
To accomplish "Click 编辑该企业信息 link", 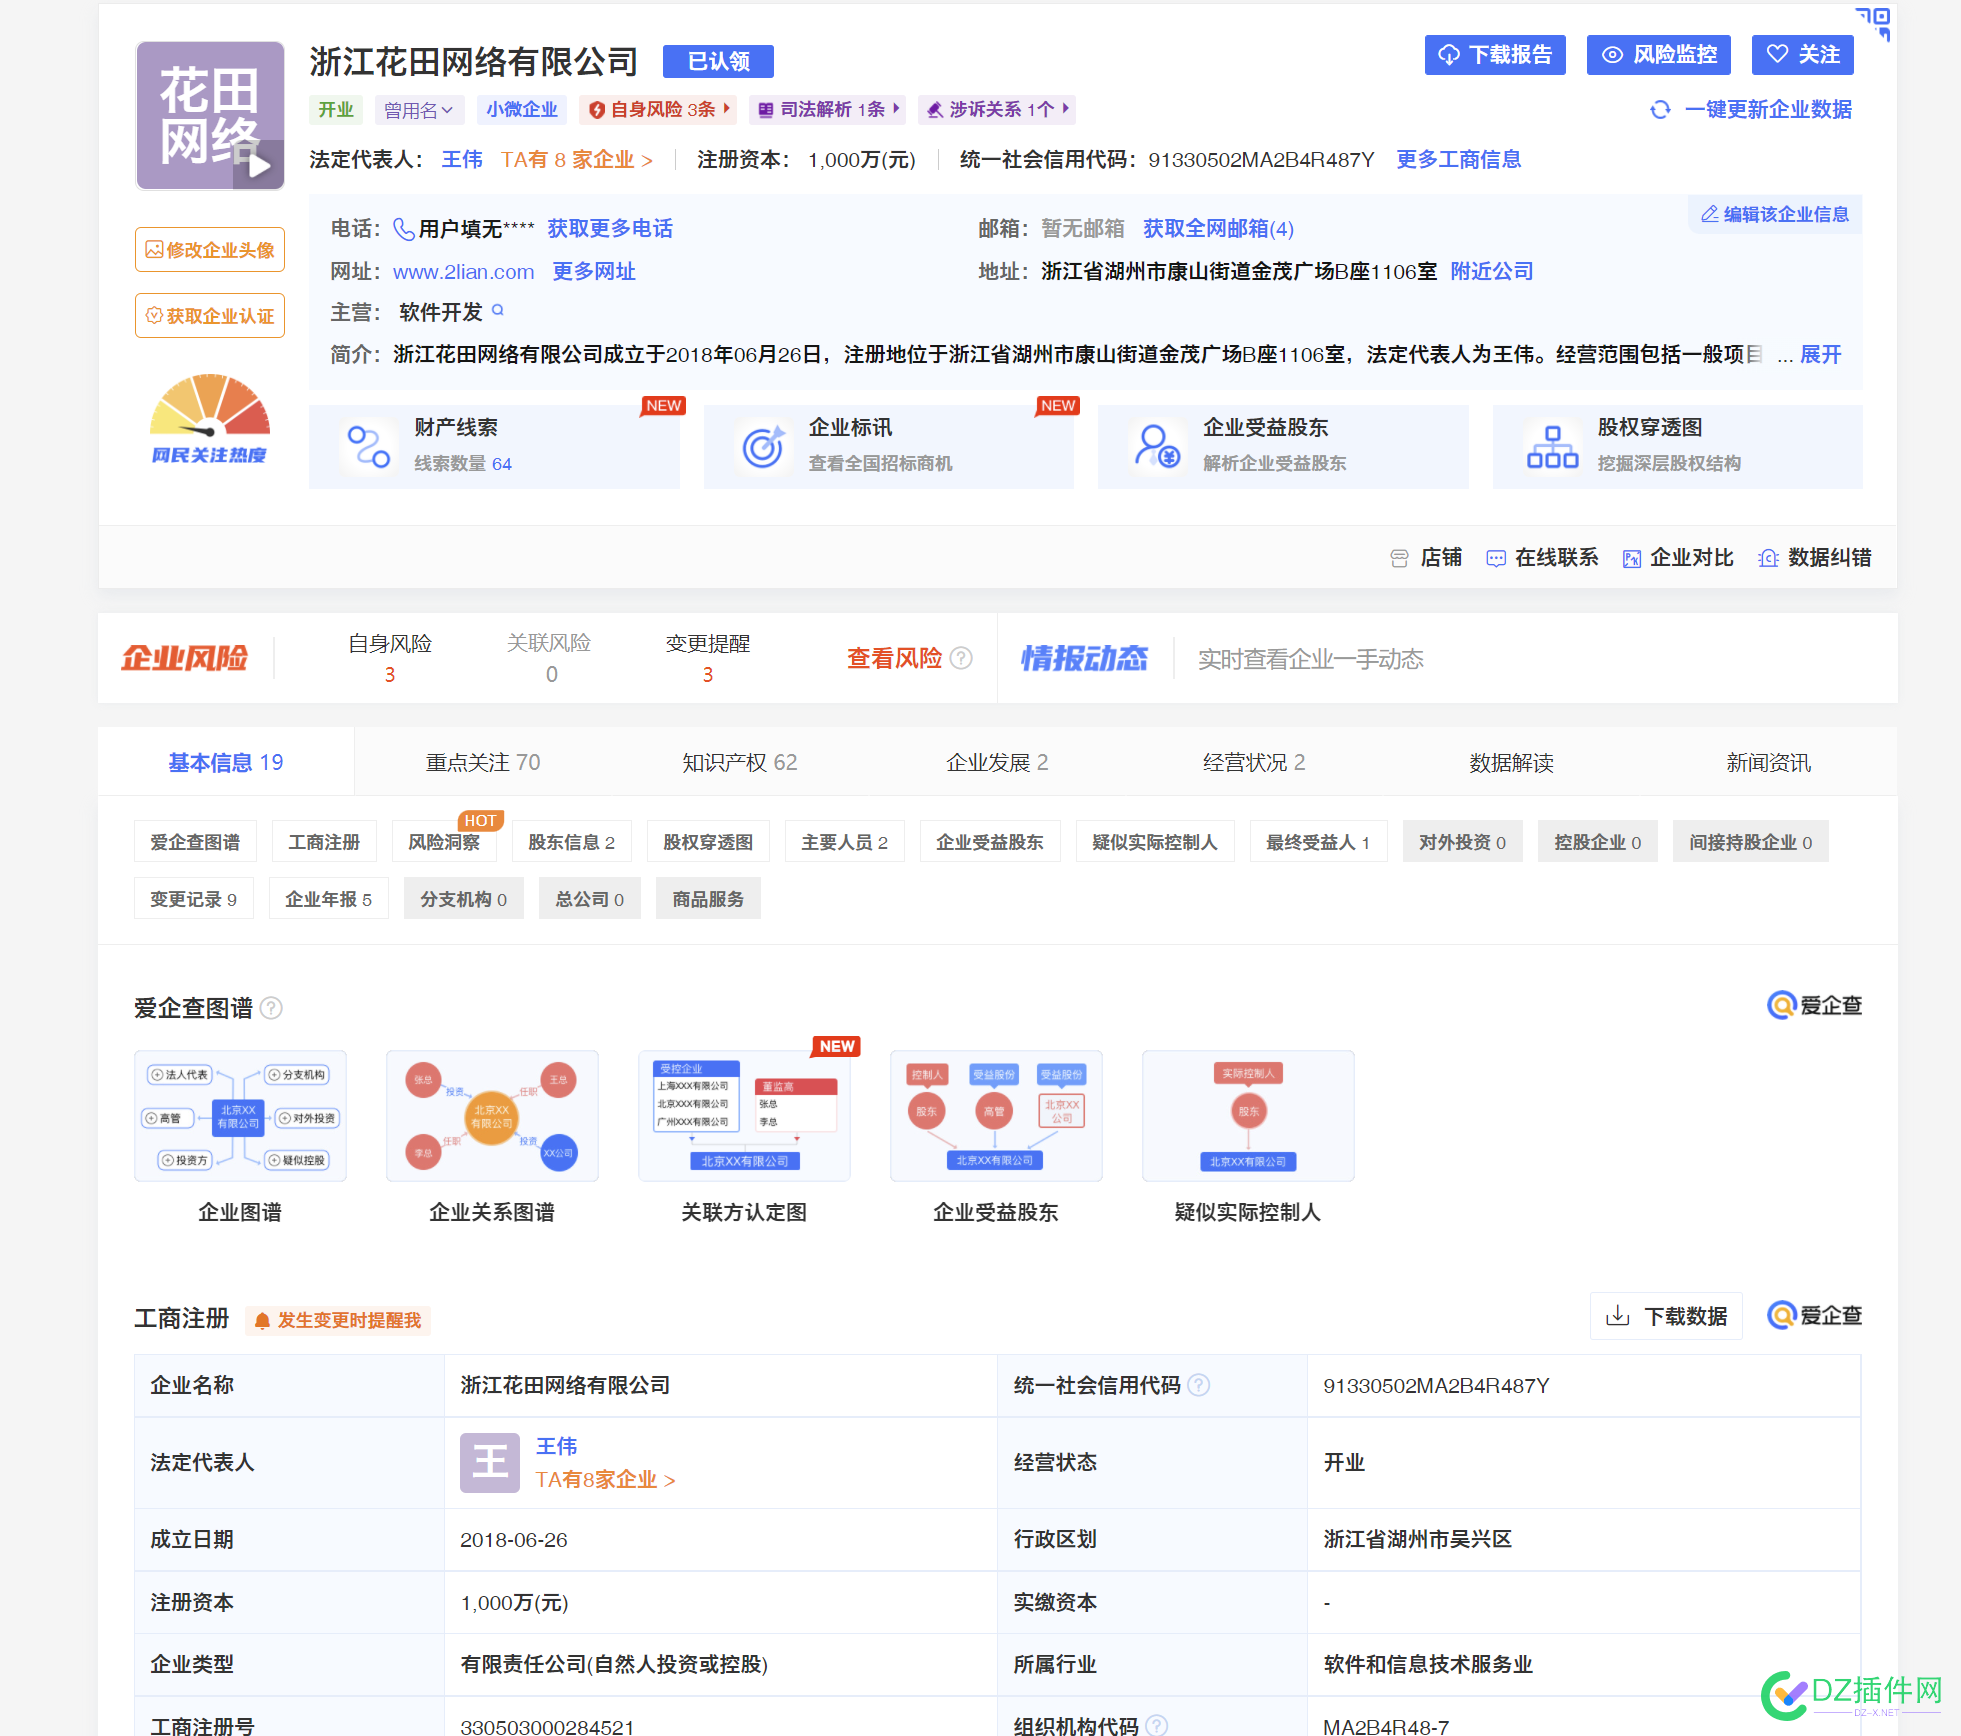I will [1775, 214].
